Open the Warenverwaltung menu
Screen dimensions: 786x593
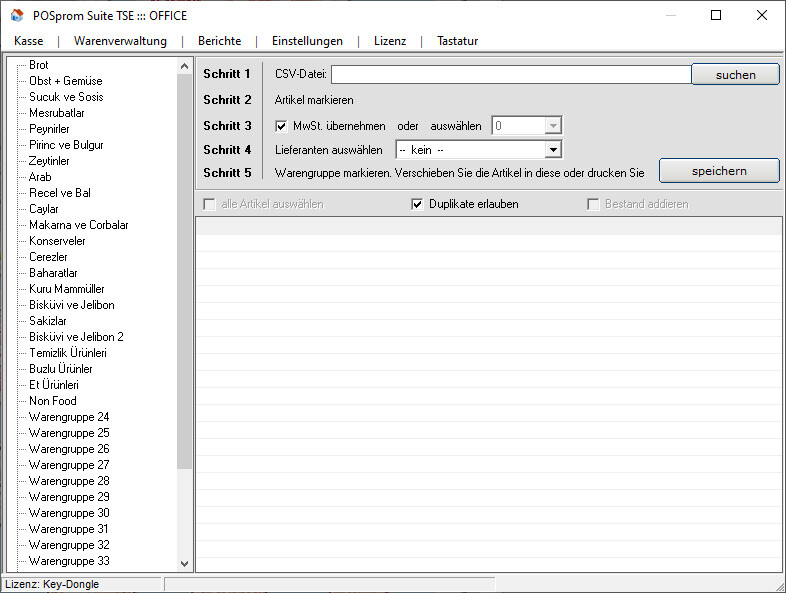pyautogui.click(x=120, y=41)
